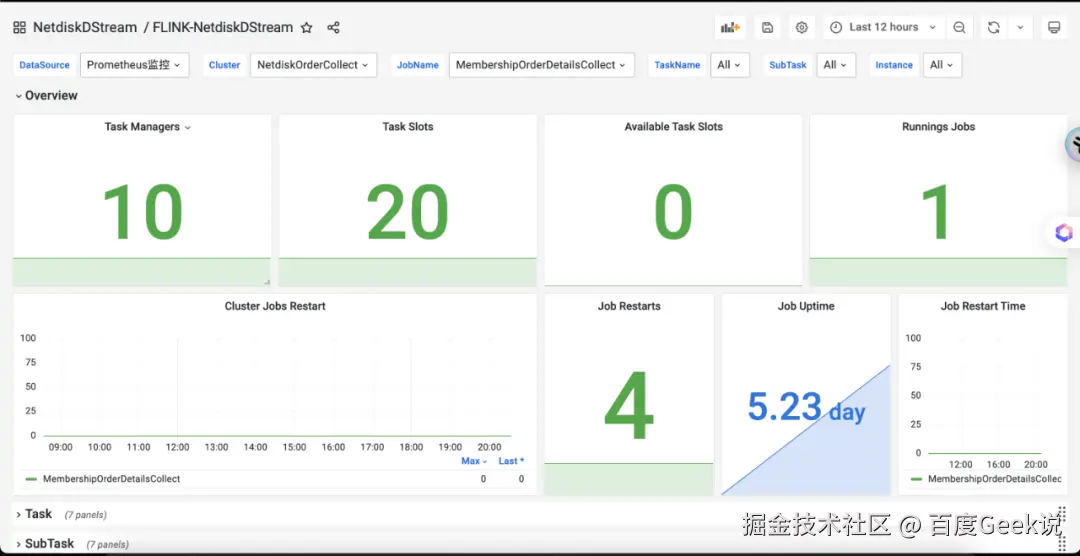
Task: Click the TaskName variable label
Action: pyautogui.click(x=677, y=65)
